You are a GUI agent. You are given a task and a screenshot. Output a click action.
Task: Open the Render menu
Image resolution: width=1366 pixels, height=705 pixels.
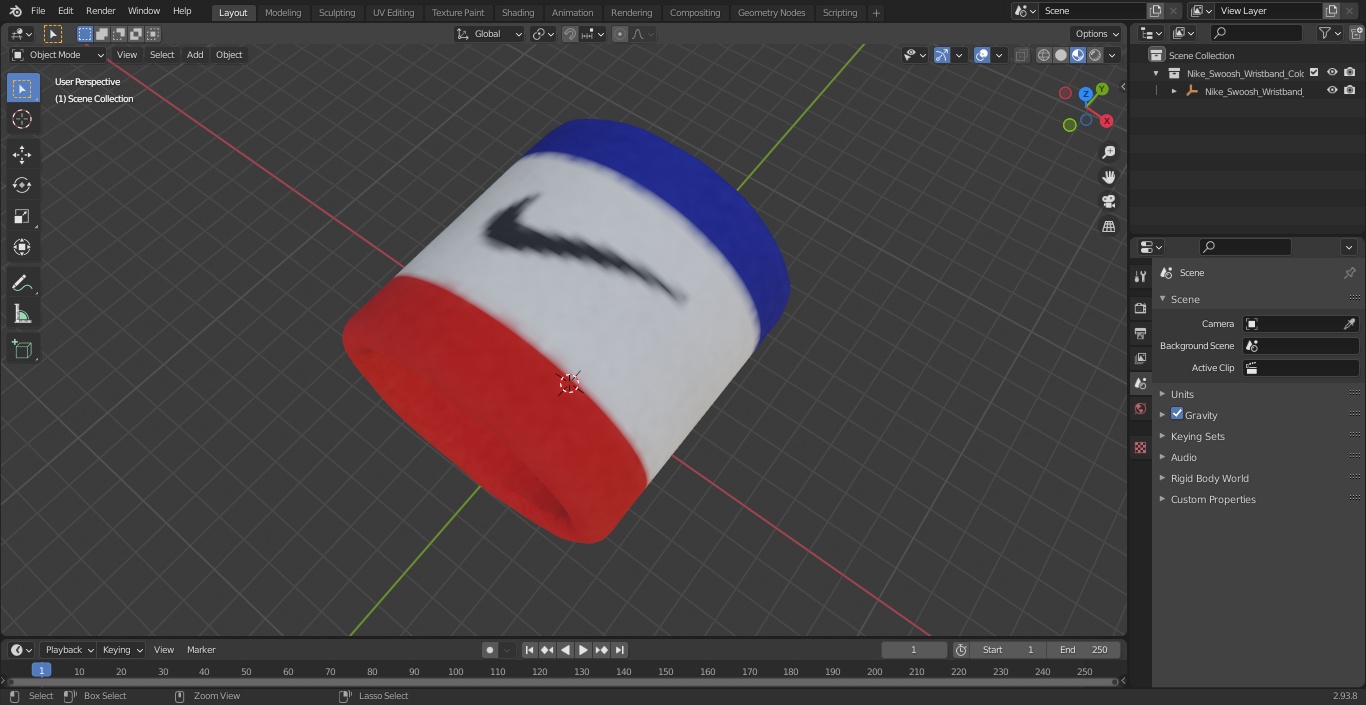coord(100,11)
